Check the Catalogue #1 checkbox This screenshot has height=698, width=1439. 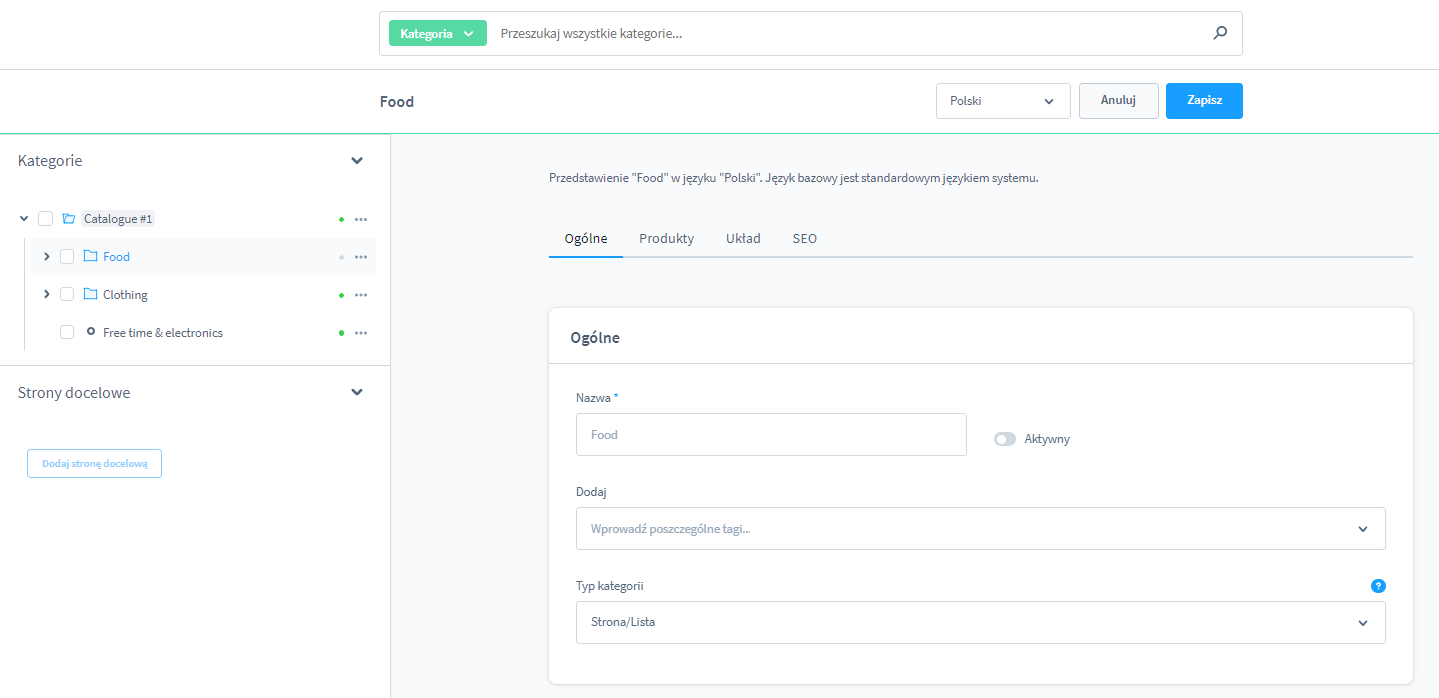point(45,219)
